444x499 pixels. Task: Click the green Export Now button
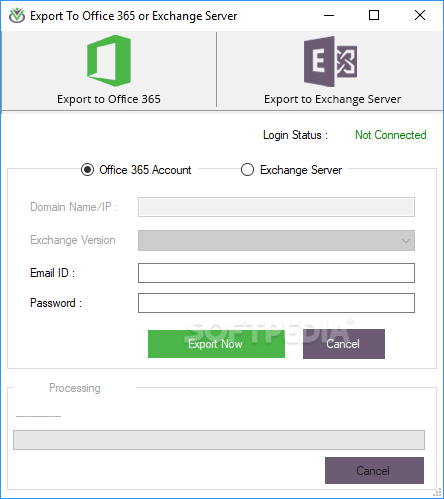[216, 344]
